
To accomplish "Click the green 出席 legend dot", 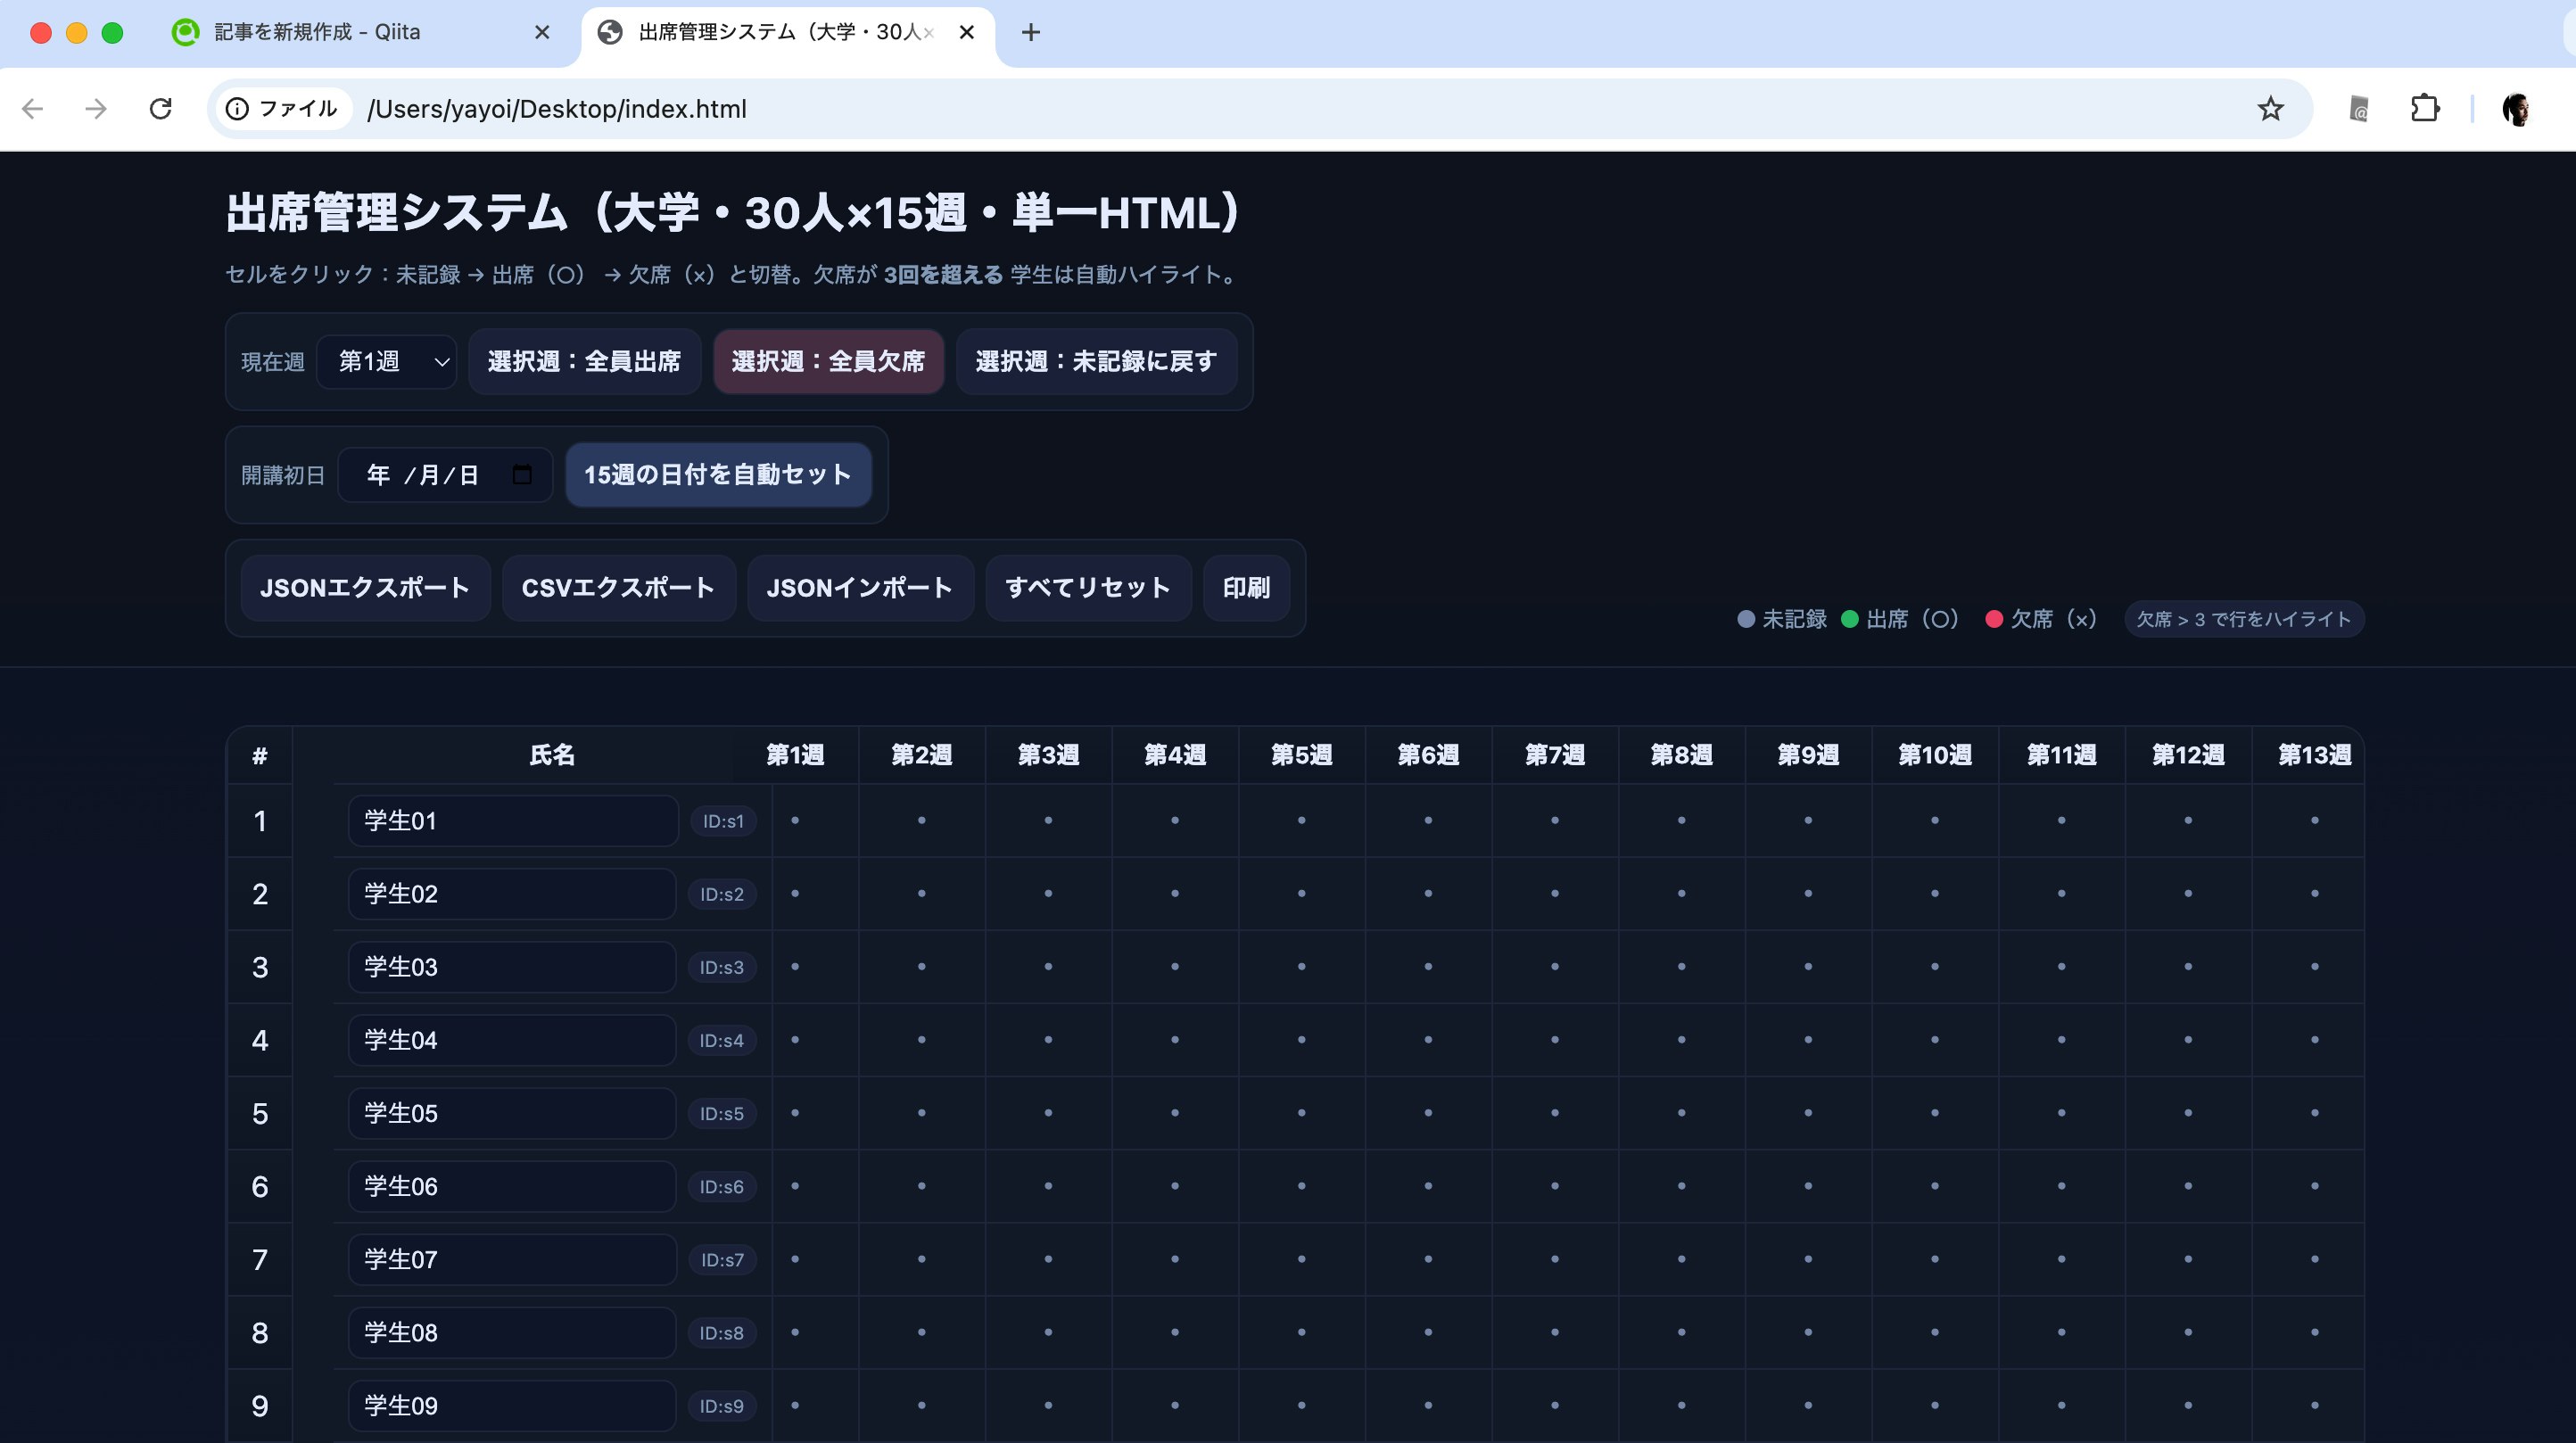I will pos(1849,619).
